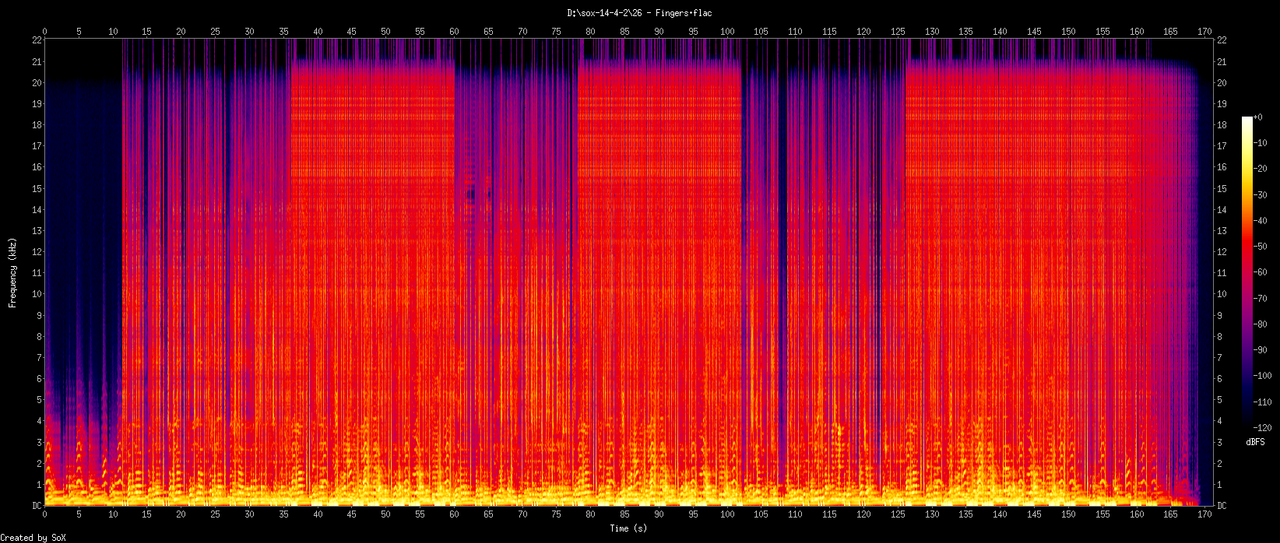The height and width of the screenshot is (543, 1280).
Task: Click the "-20" value on dBFS scale
Action: coord(1262,169)
